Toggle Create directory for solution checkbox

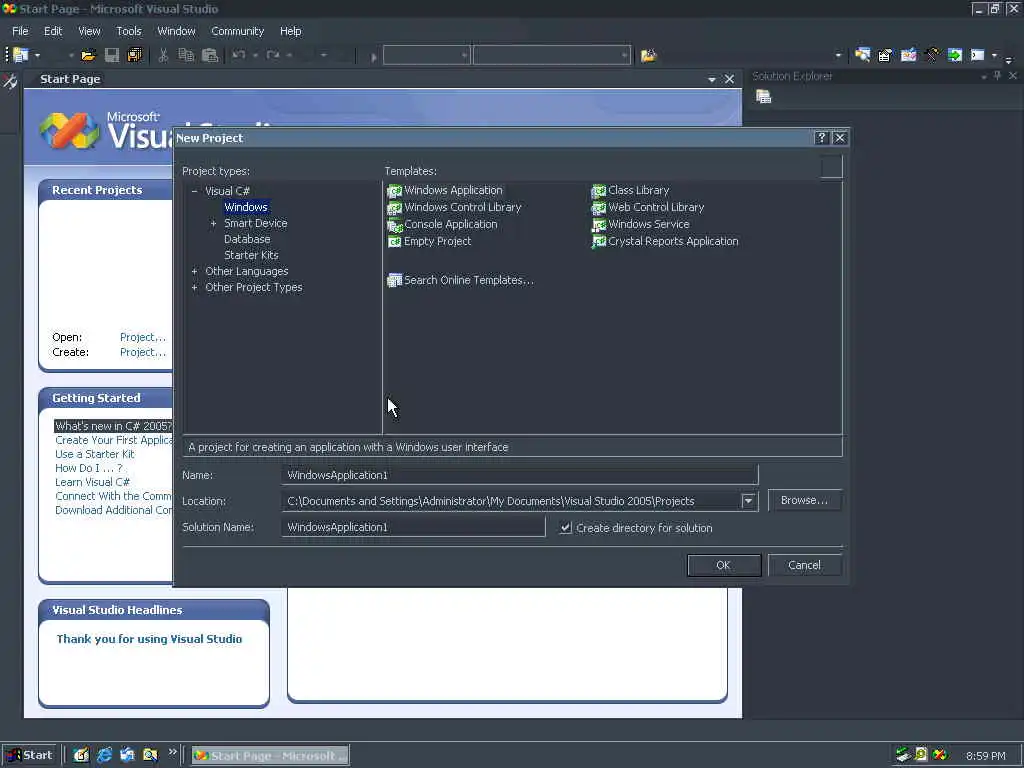[x=566, y=528]
